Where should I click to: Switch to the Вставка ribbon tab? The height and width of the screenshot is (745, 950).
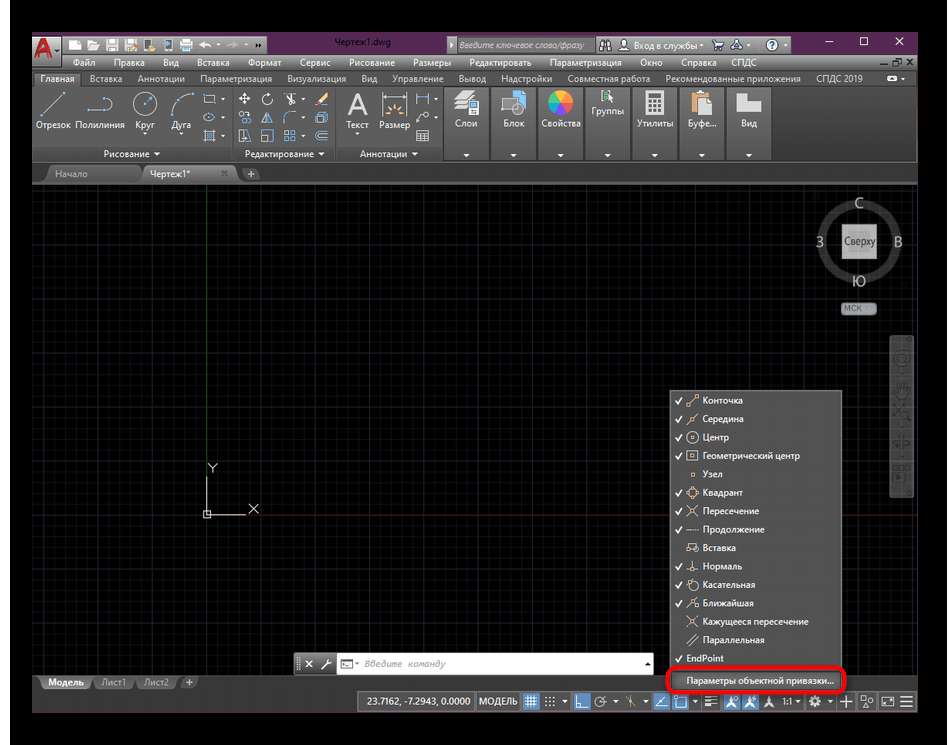[106, 78]
